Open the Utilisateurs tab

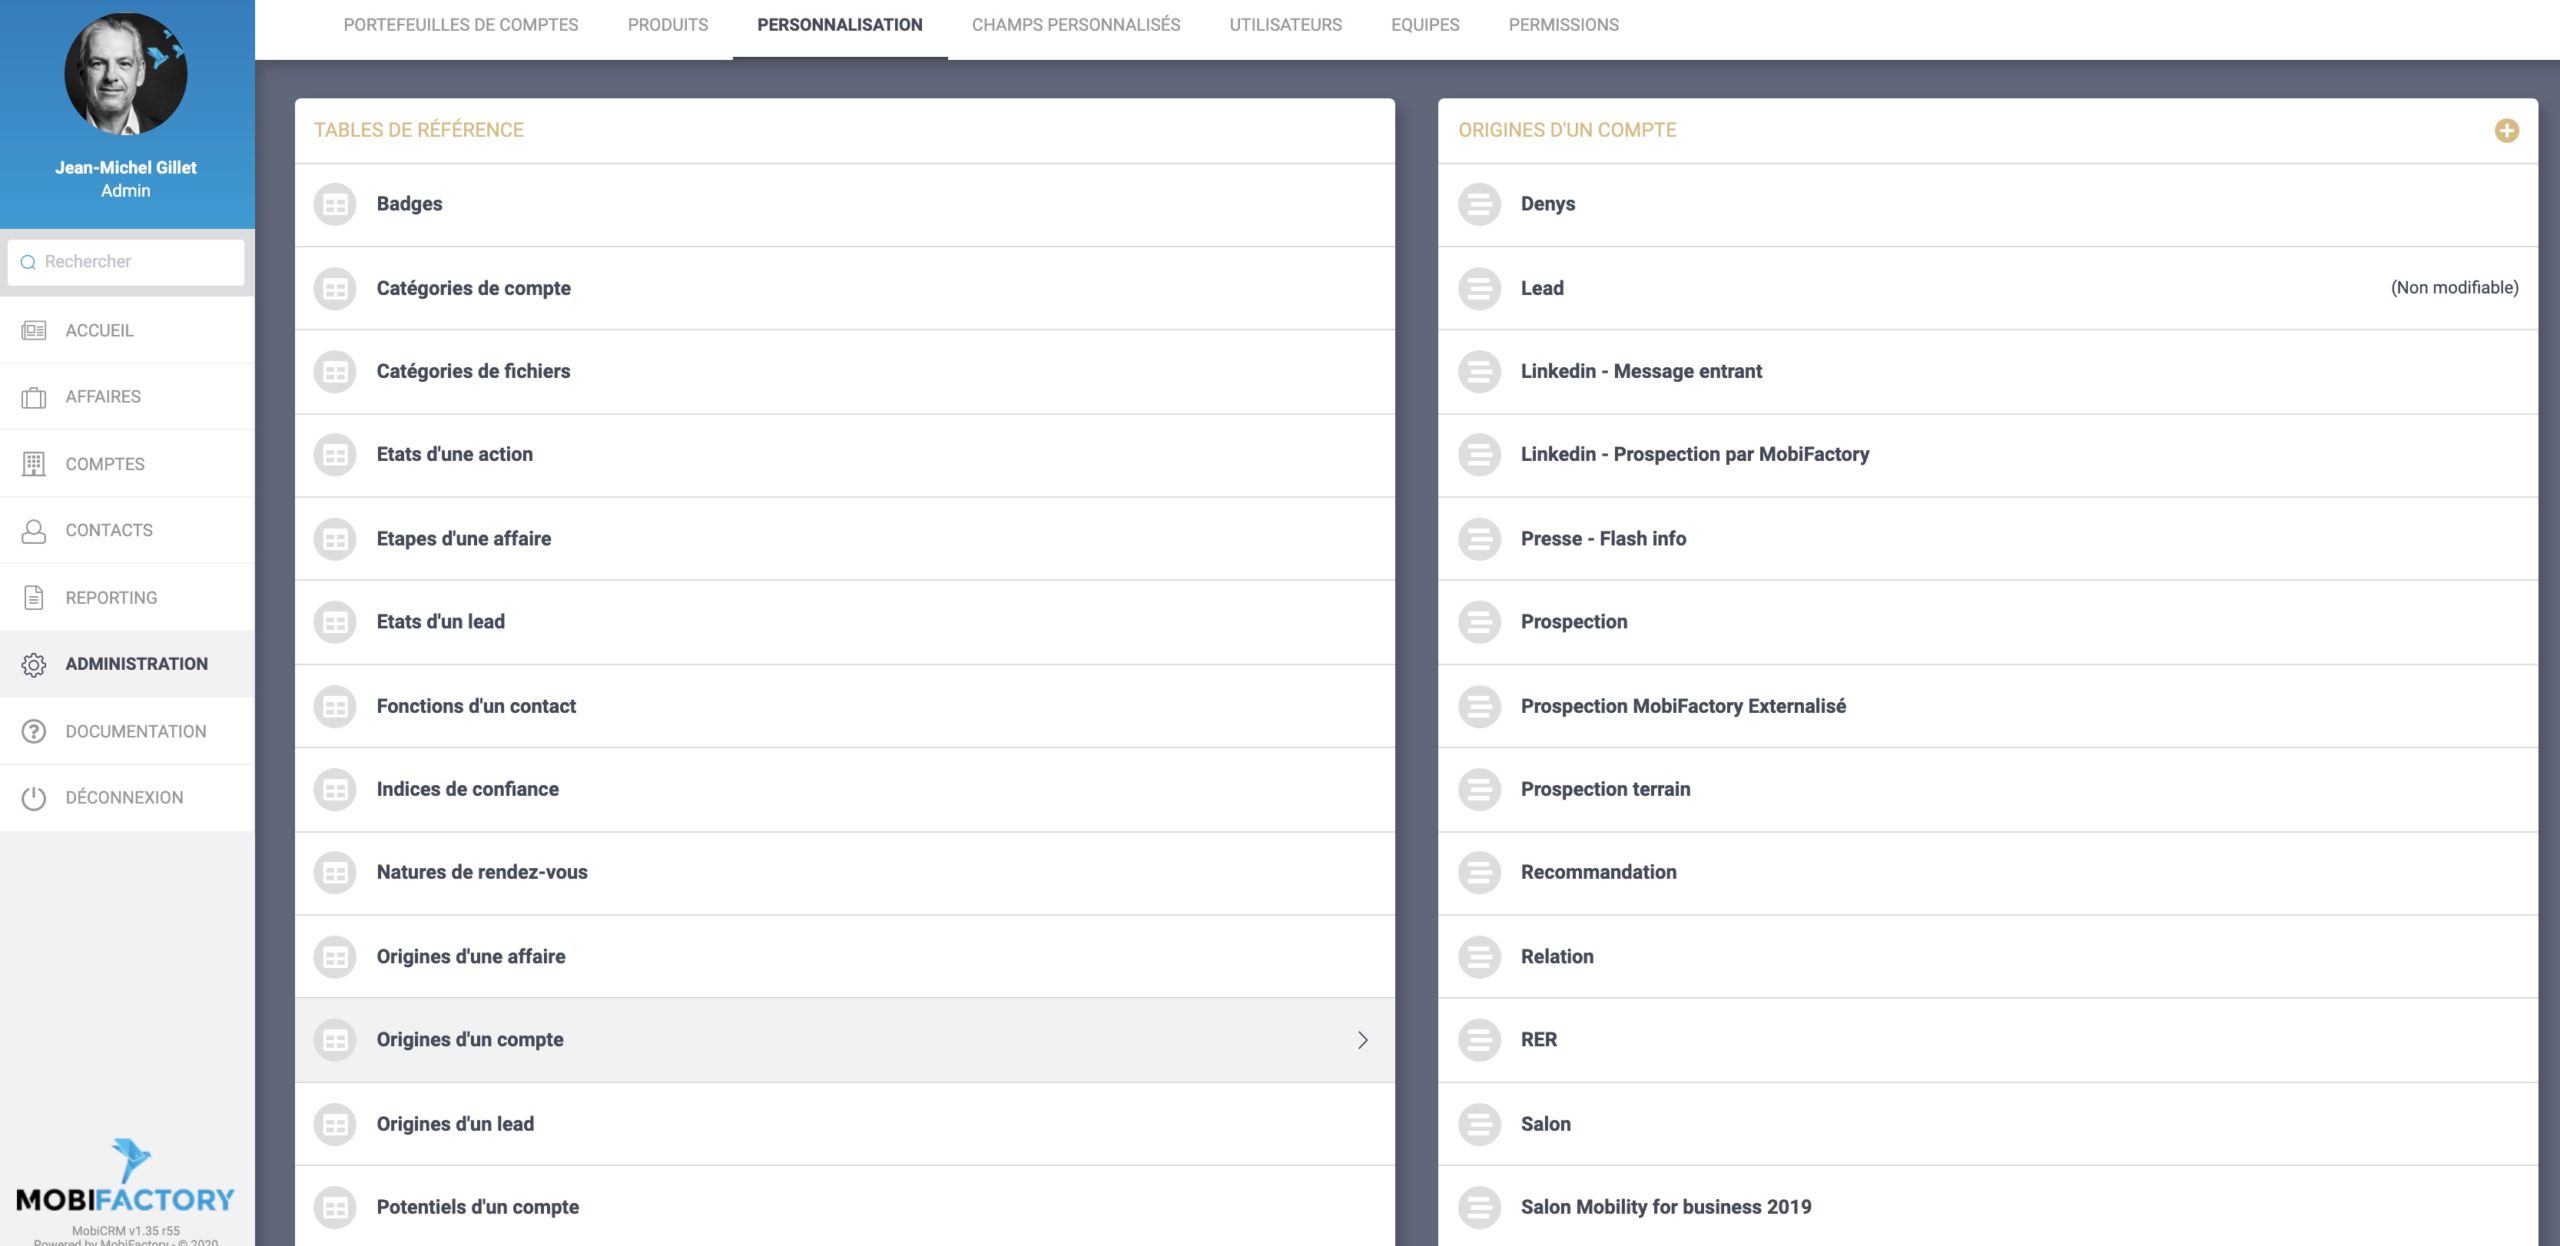coord(1285,25)
